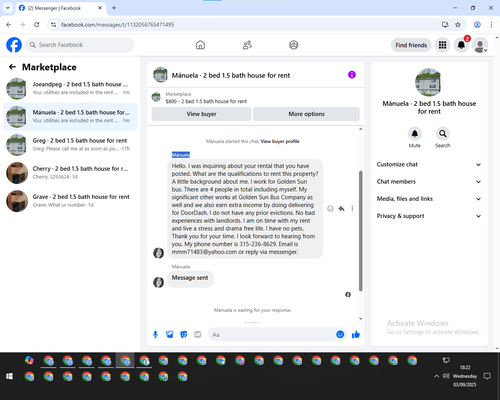
Task: Click the View buyer button
Action: pos(201,114)
